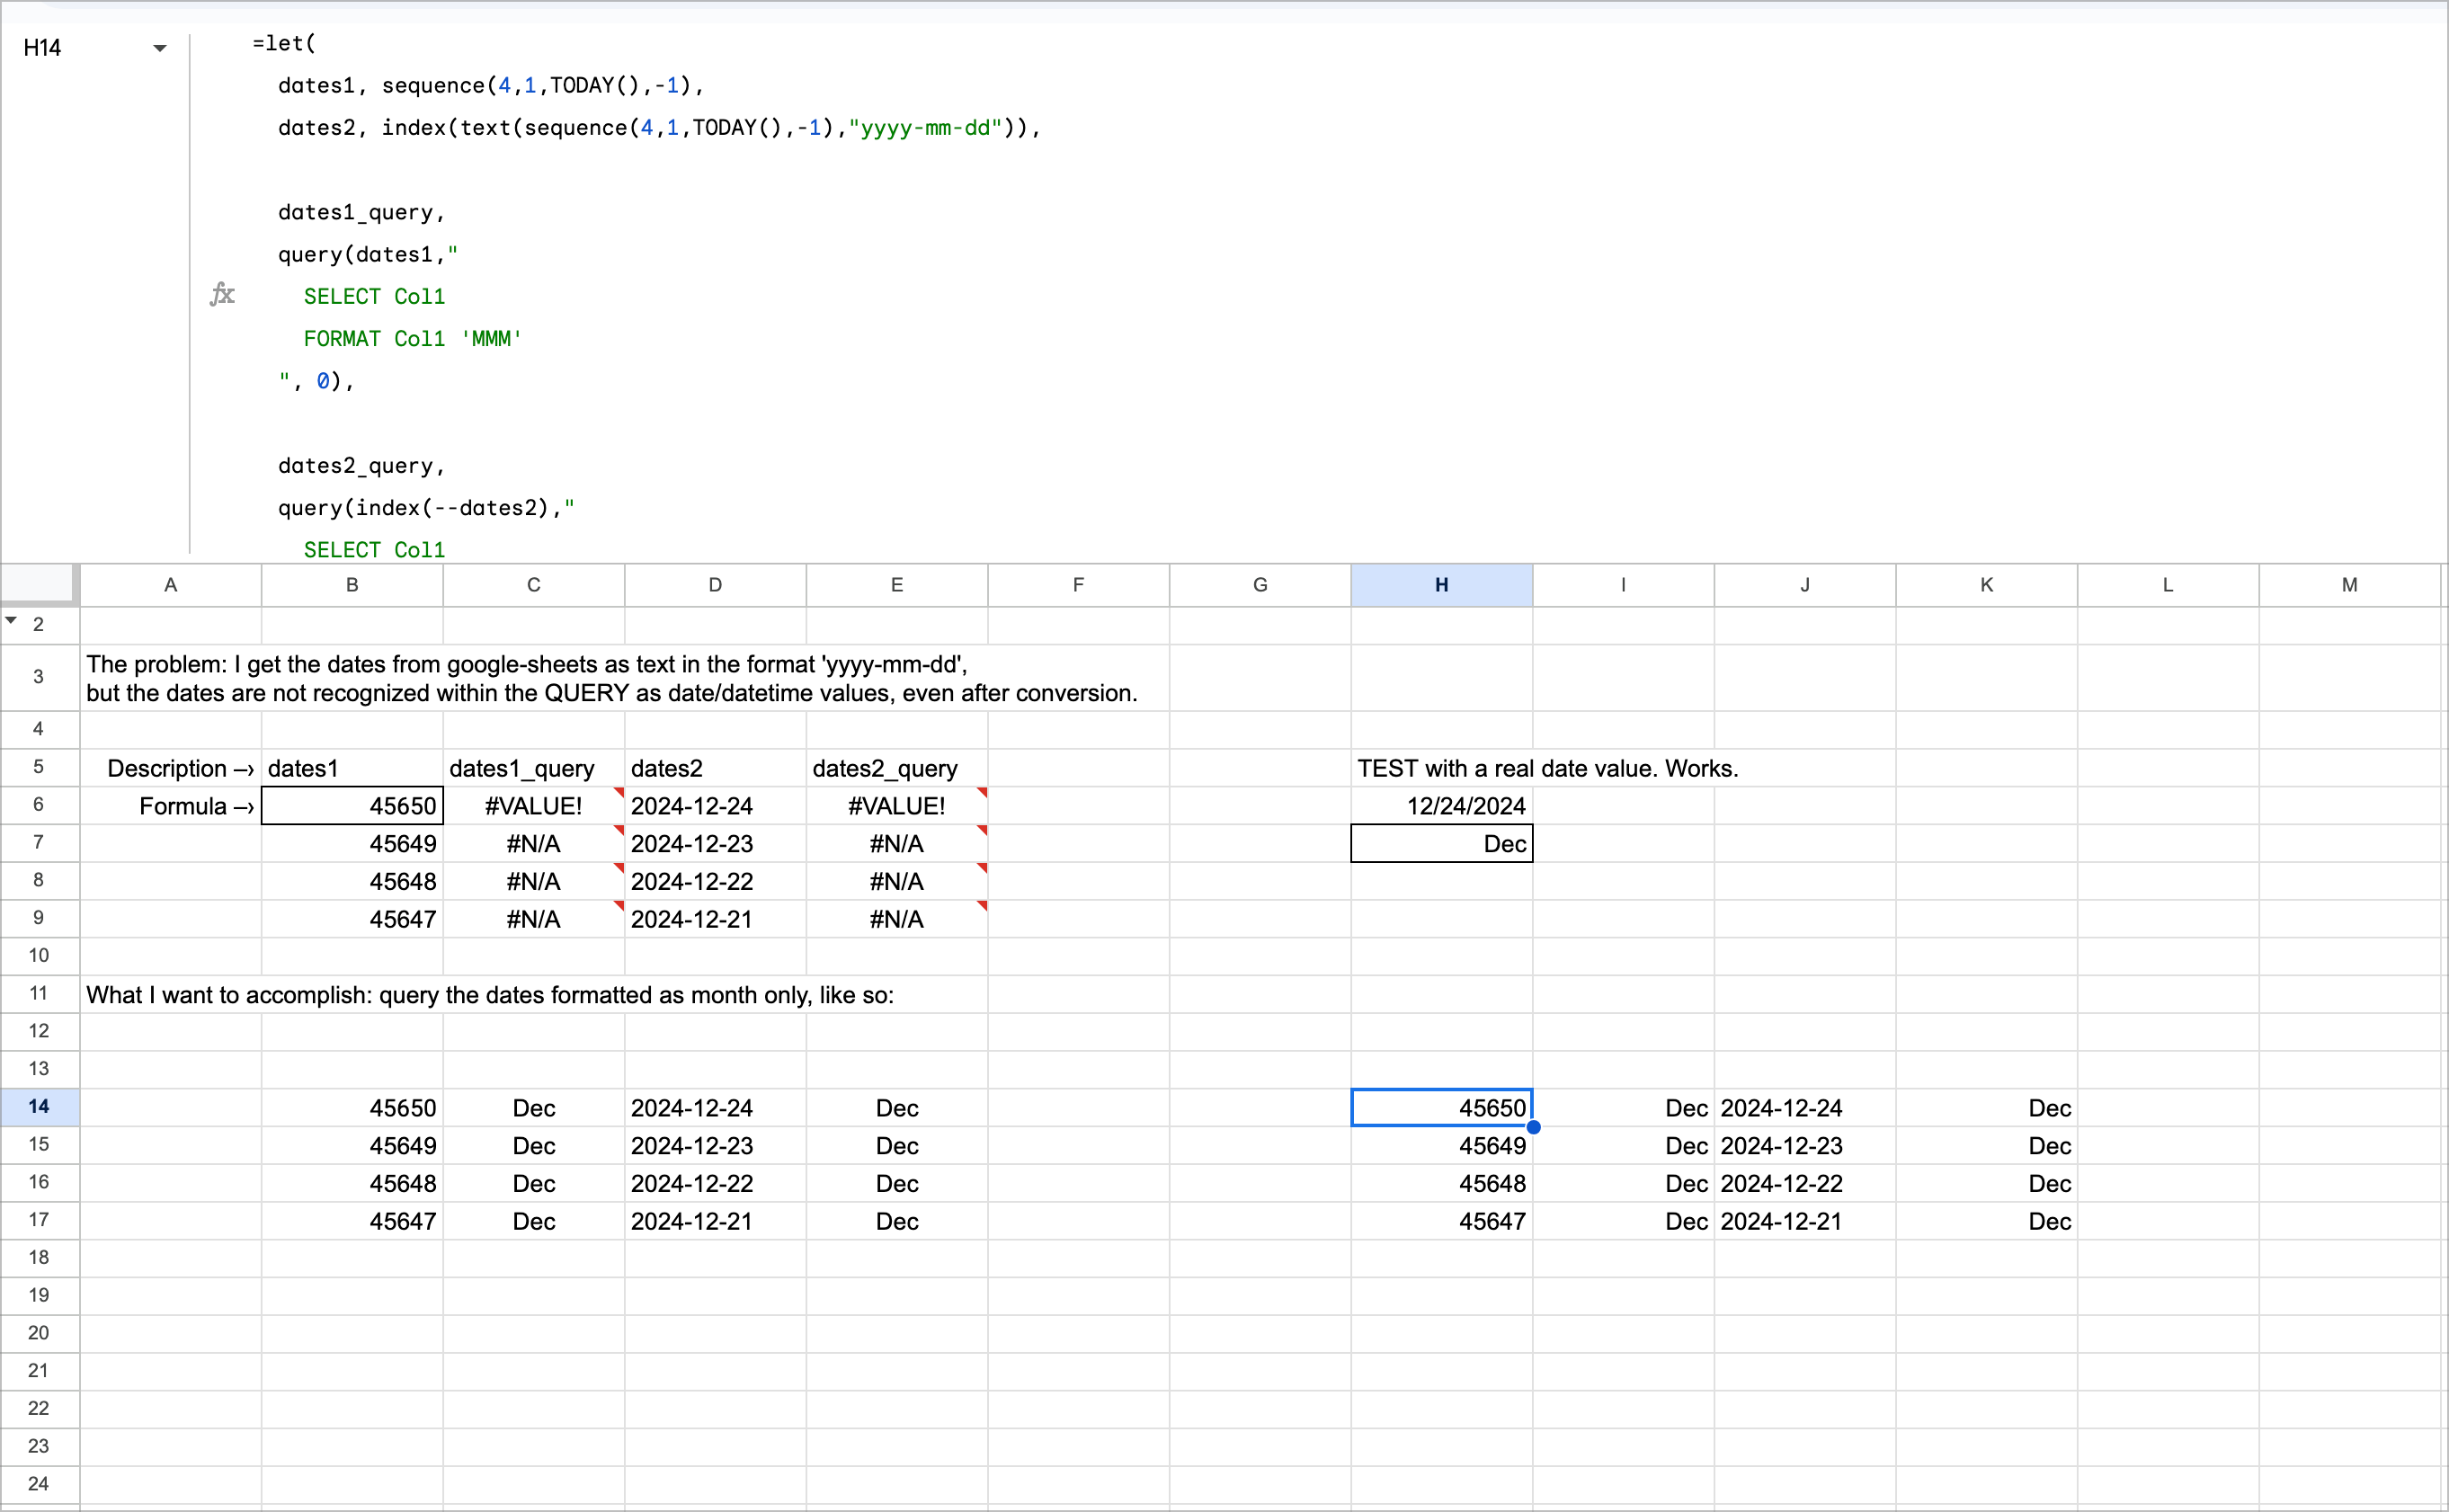Collapse the row group arrow beside row 2

point(11,621)
